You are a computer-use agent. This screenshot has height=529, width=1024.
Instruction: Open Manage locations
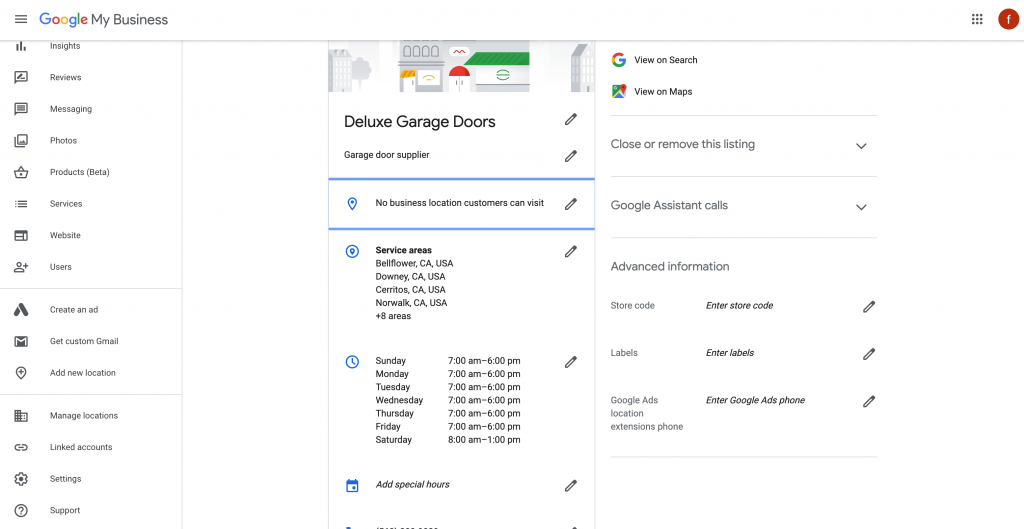pos(84,416)
